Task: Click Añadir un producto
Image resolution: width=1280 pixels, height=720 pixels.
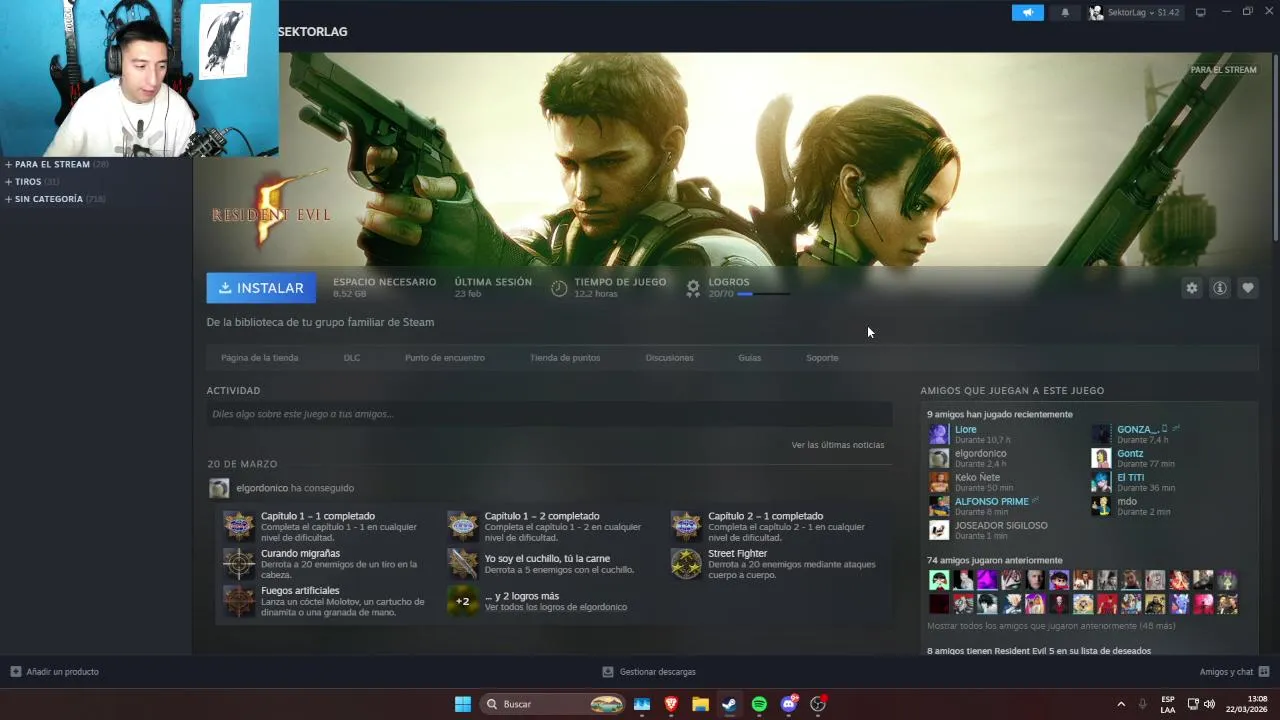Action: click(55, 672)
